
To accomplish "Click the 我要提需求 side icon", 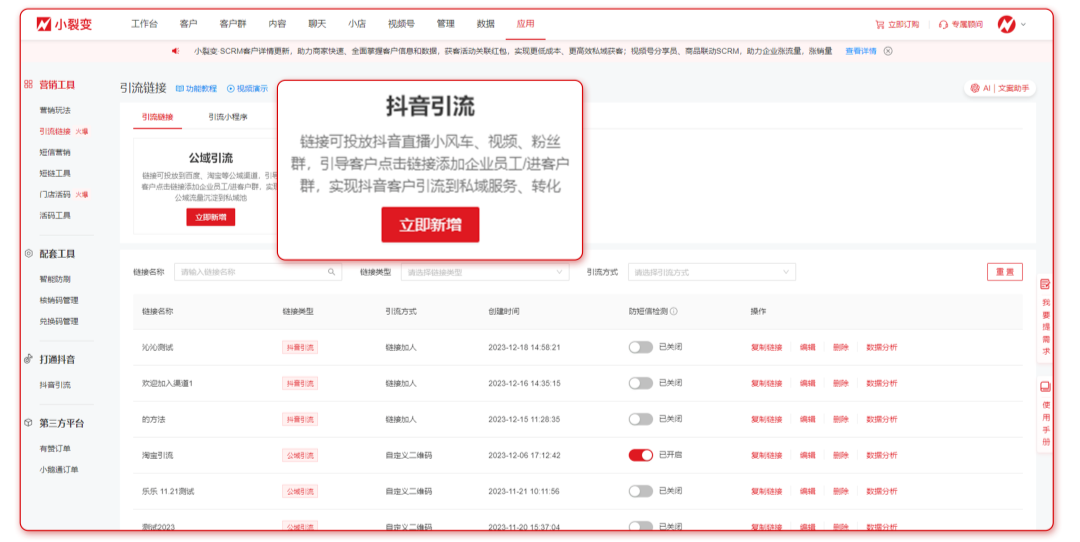I will pos(1045,285).
